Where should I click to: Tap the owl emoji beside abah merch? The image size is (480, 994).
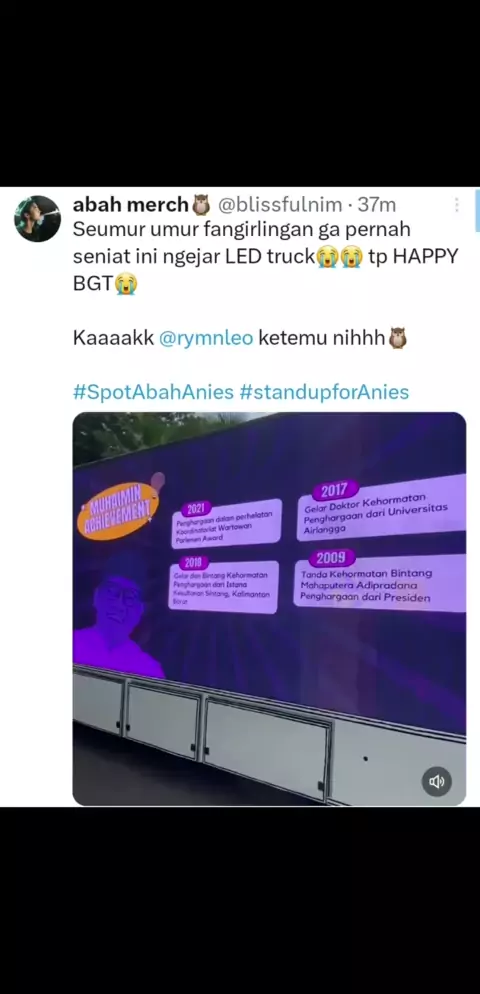click(x=201, y=205)
